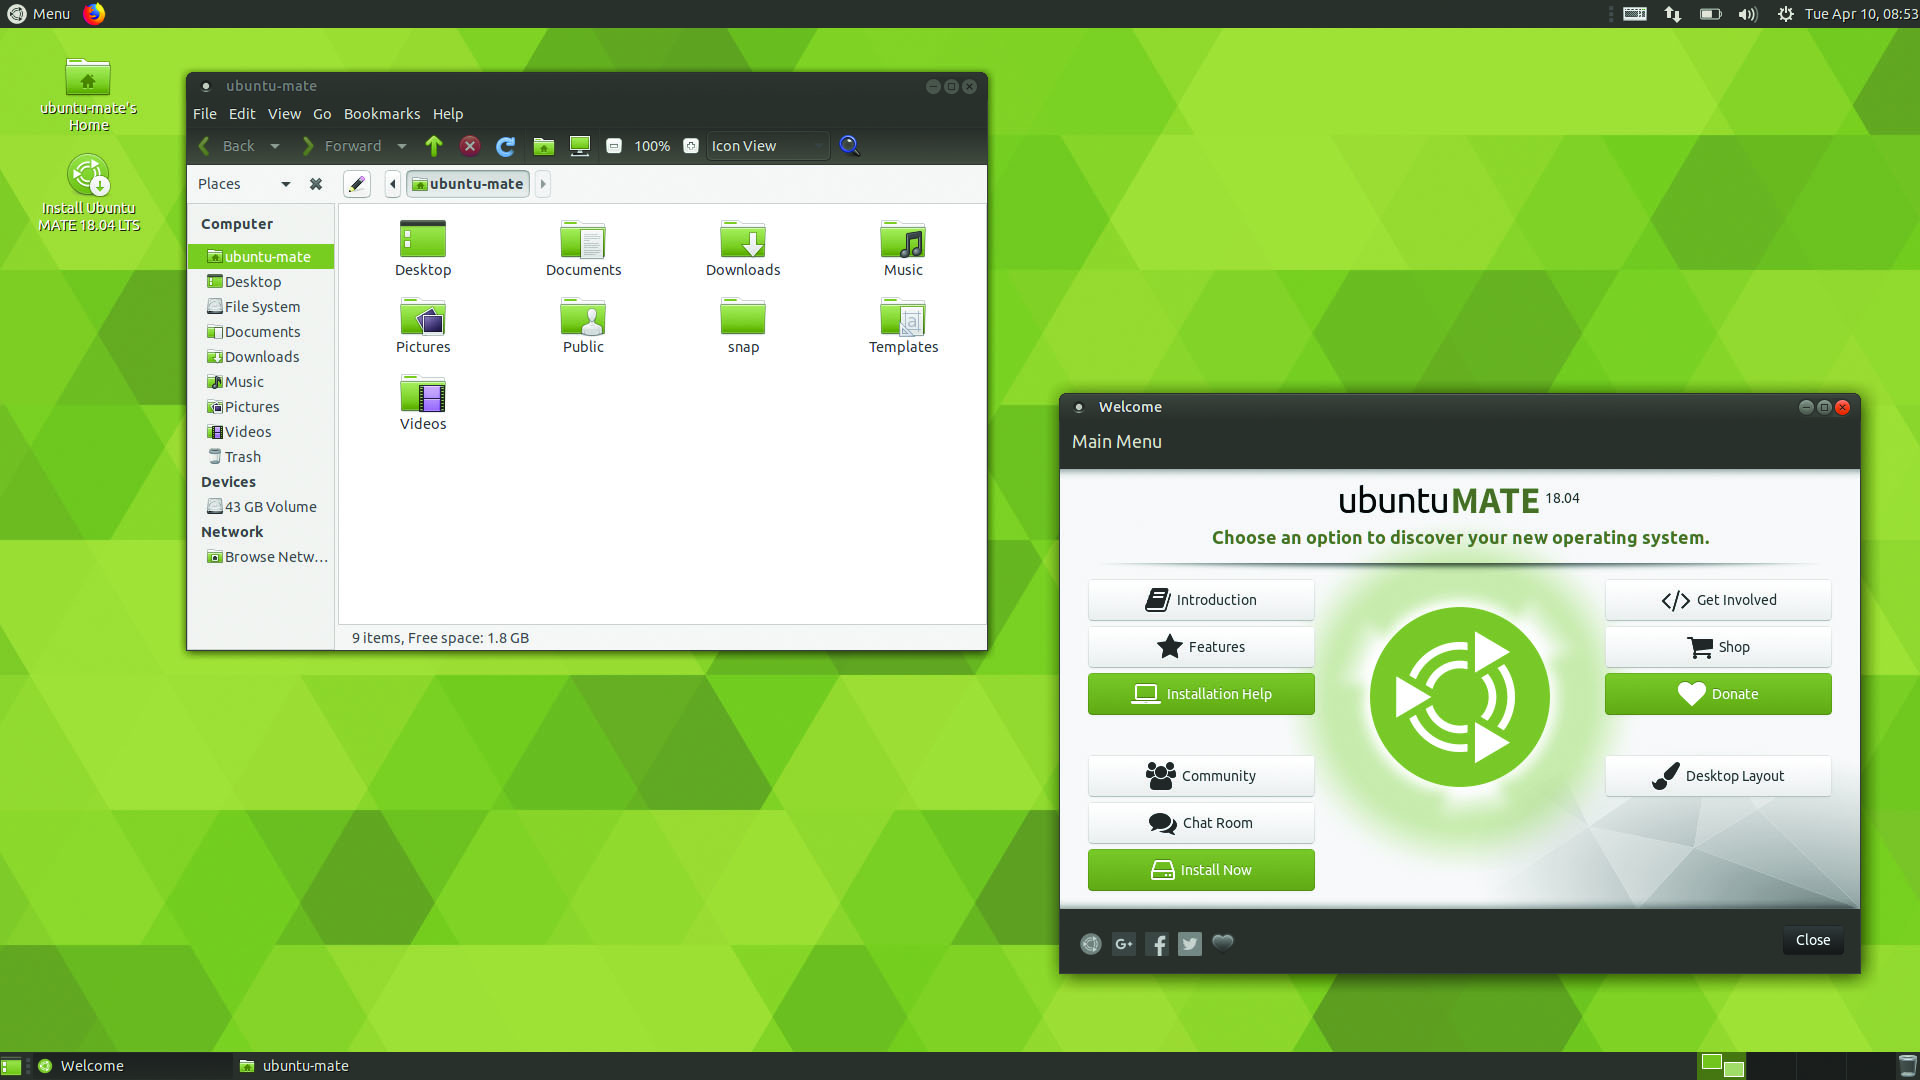Screen dimensions: 1920x1080
Task: Open the Go menu
Action: 322,114
